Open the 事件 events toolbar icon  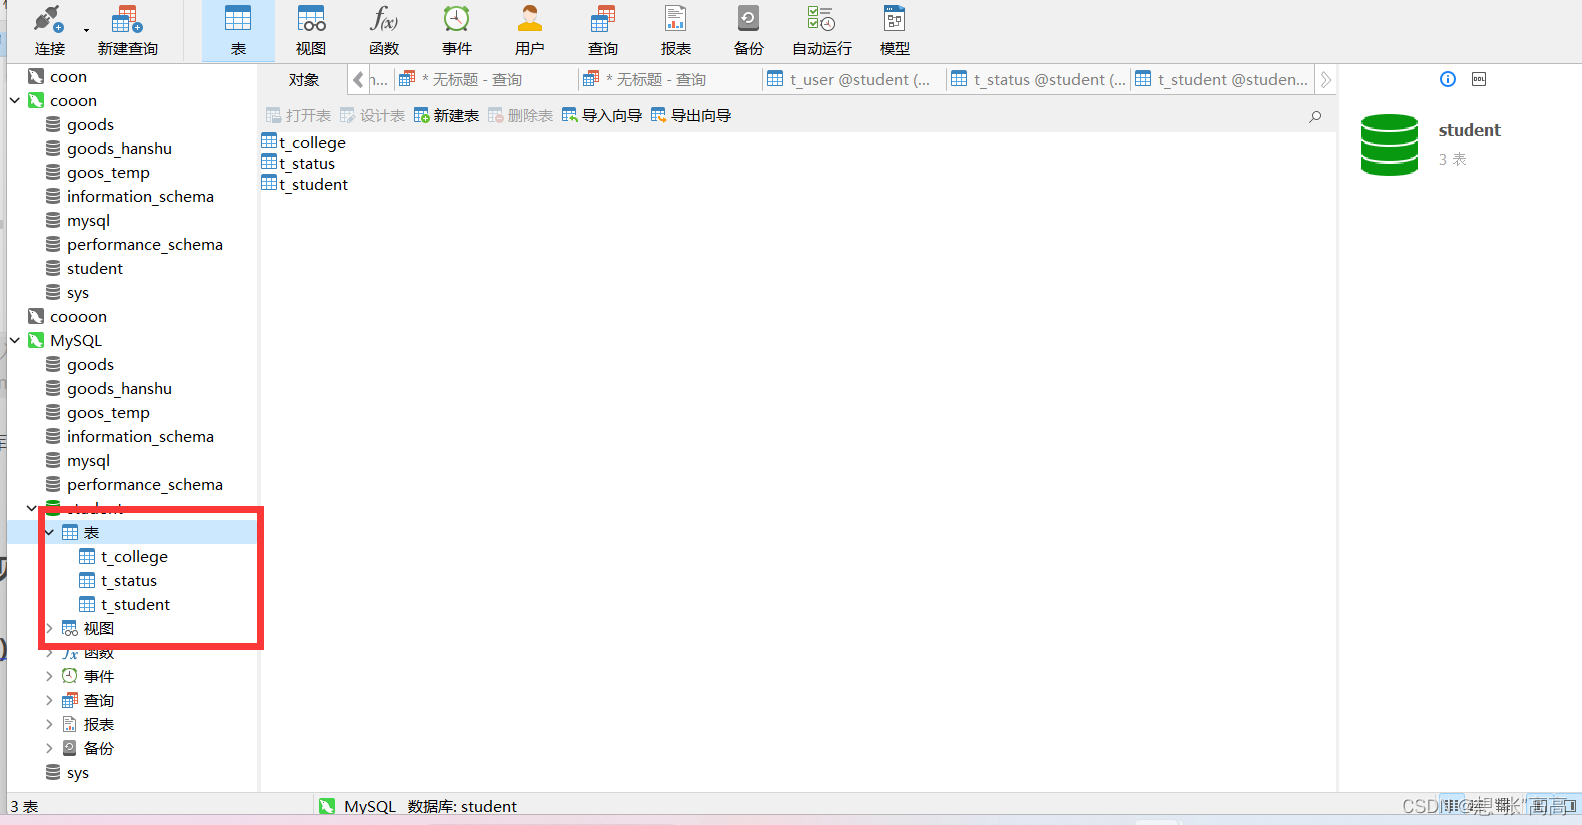coord(457,30)
